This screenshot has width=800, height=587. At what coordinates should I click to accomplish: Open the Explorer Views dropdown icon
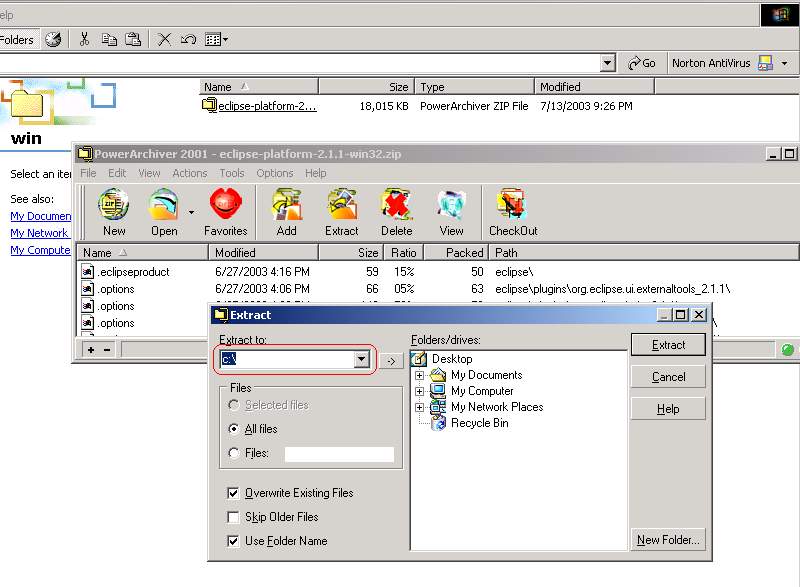point(216,39)
